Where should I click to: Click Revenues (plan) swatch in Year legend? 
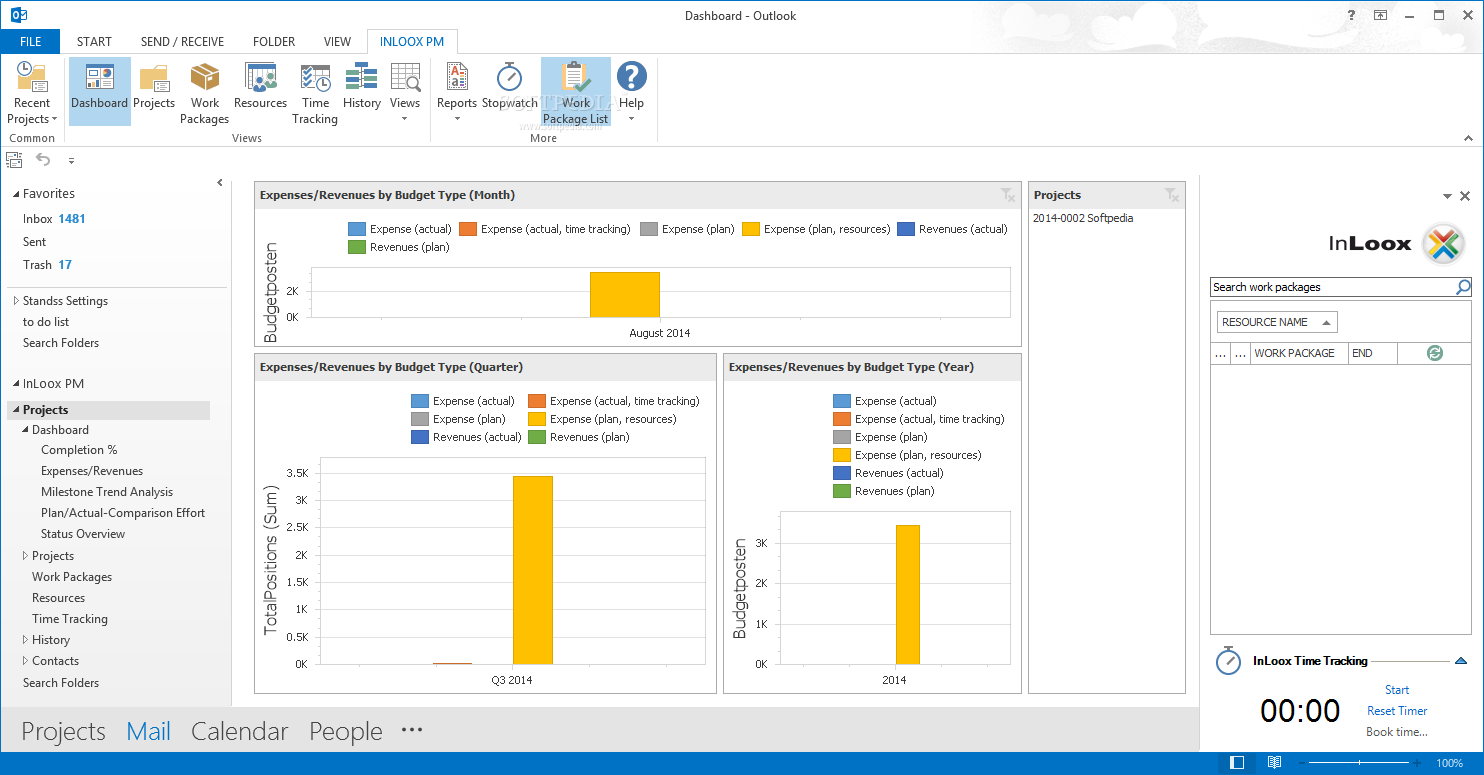tap(842, 491)
